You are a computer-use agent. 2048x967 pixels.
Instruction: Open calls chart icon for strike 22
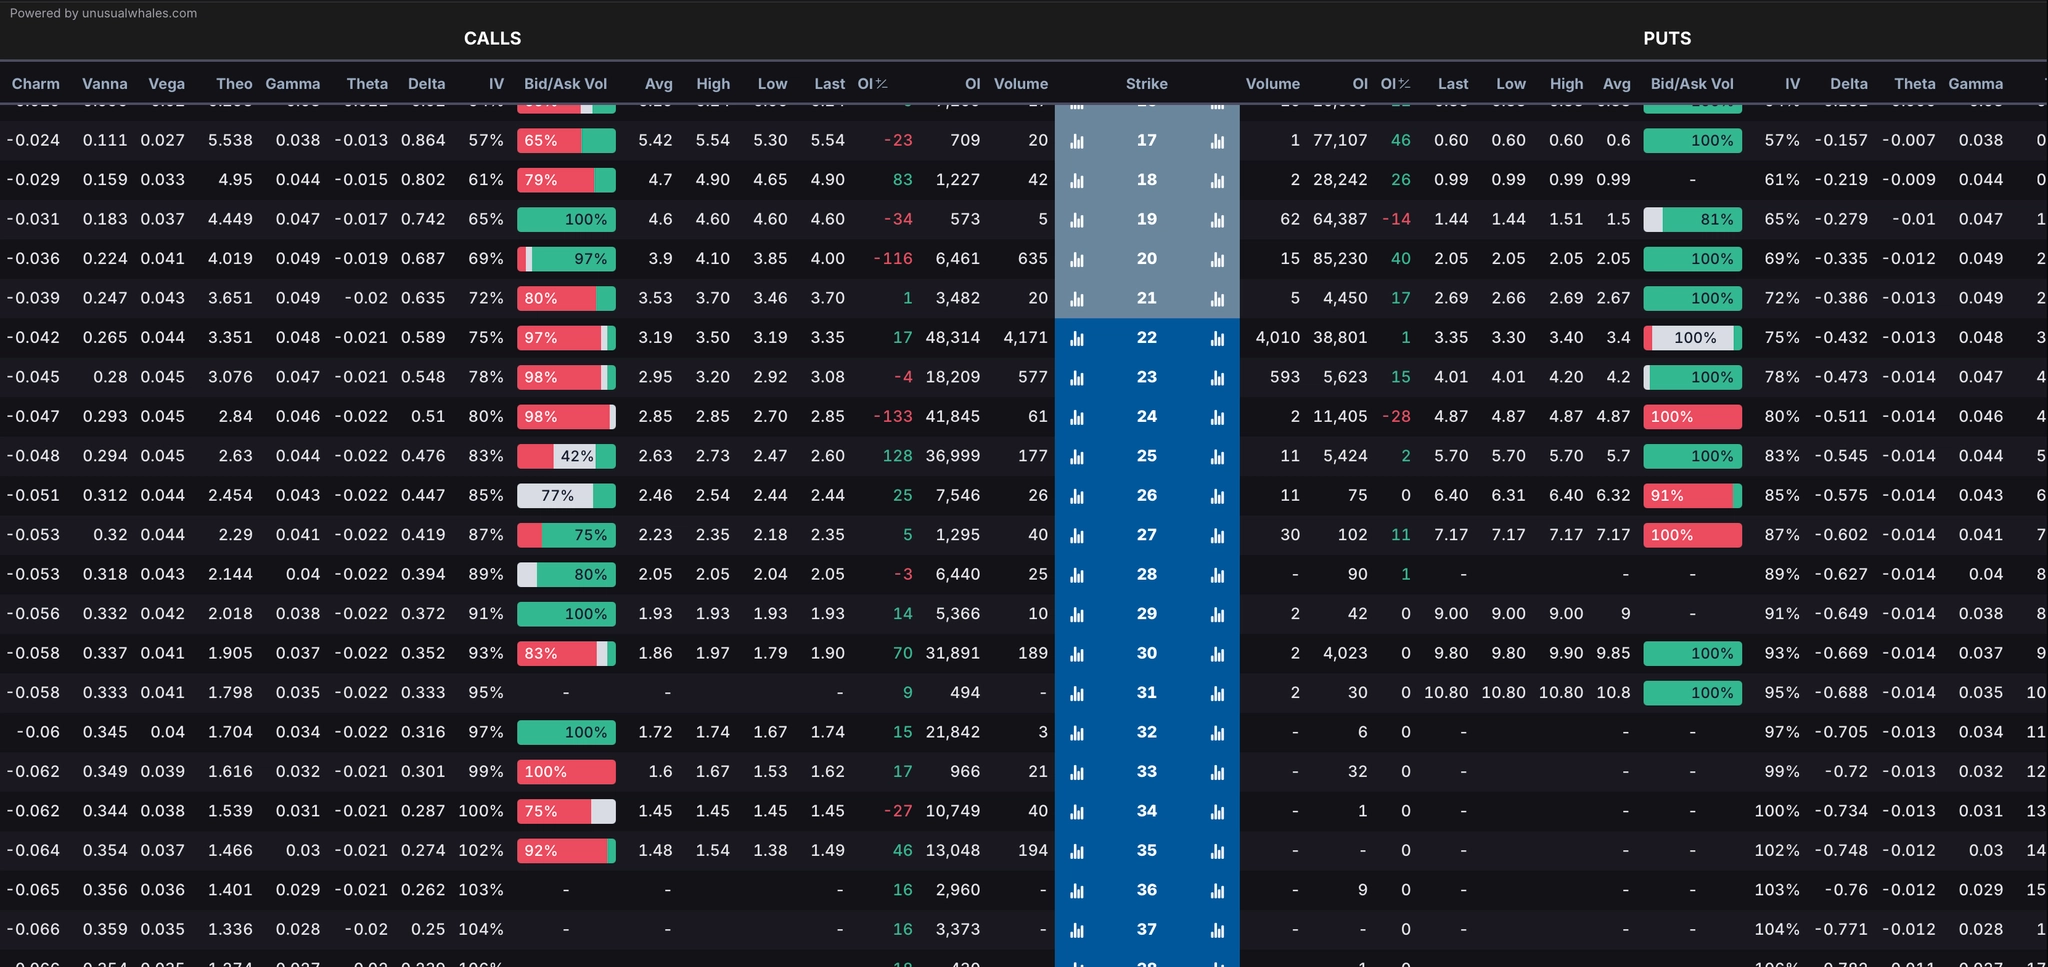tap(1077, 338)
